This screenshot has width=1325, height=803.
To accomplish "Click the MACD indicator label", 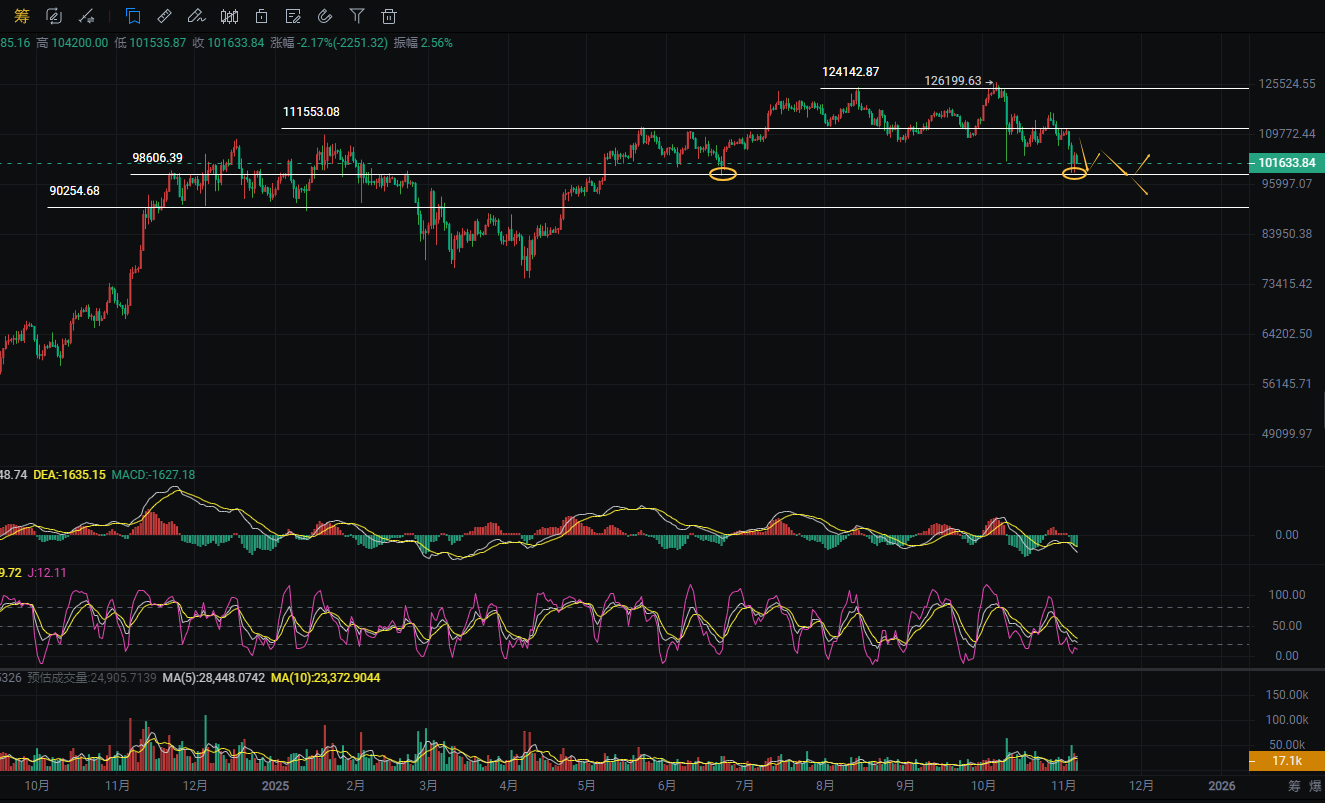I will [x=153, y=475].
